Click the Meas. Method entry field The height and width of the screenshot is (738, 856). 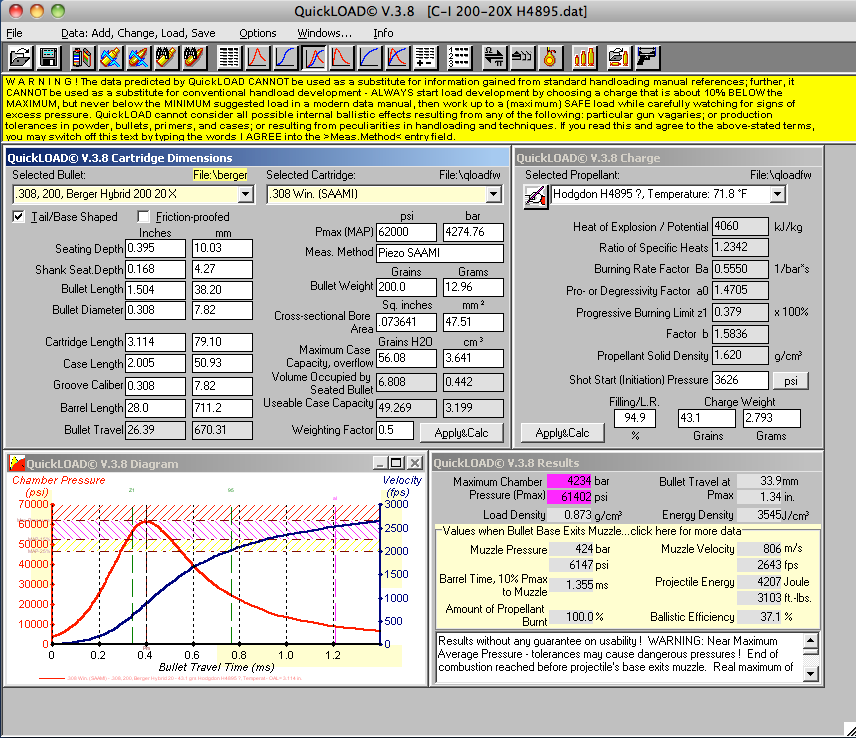coord(440,253)
